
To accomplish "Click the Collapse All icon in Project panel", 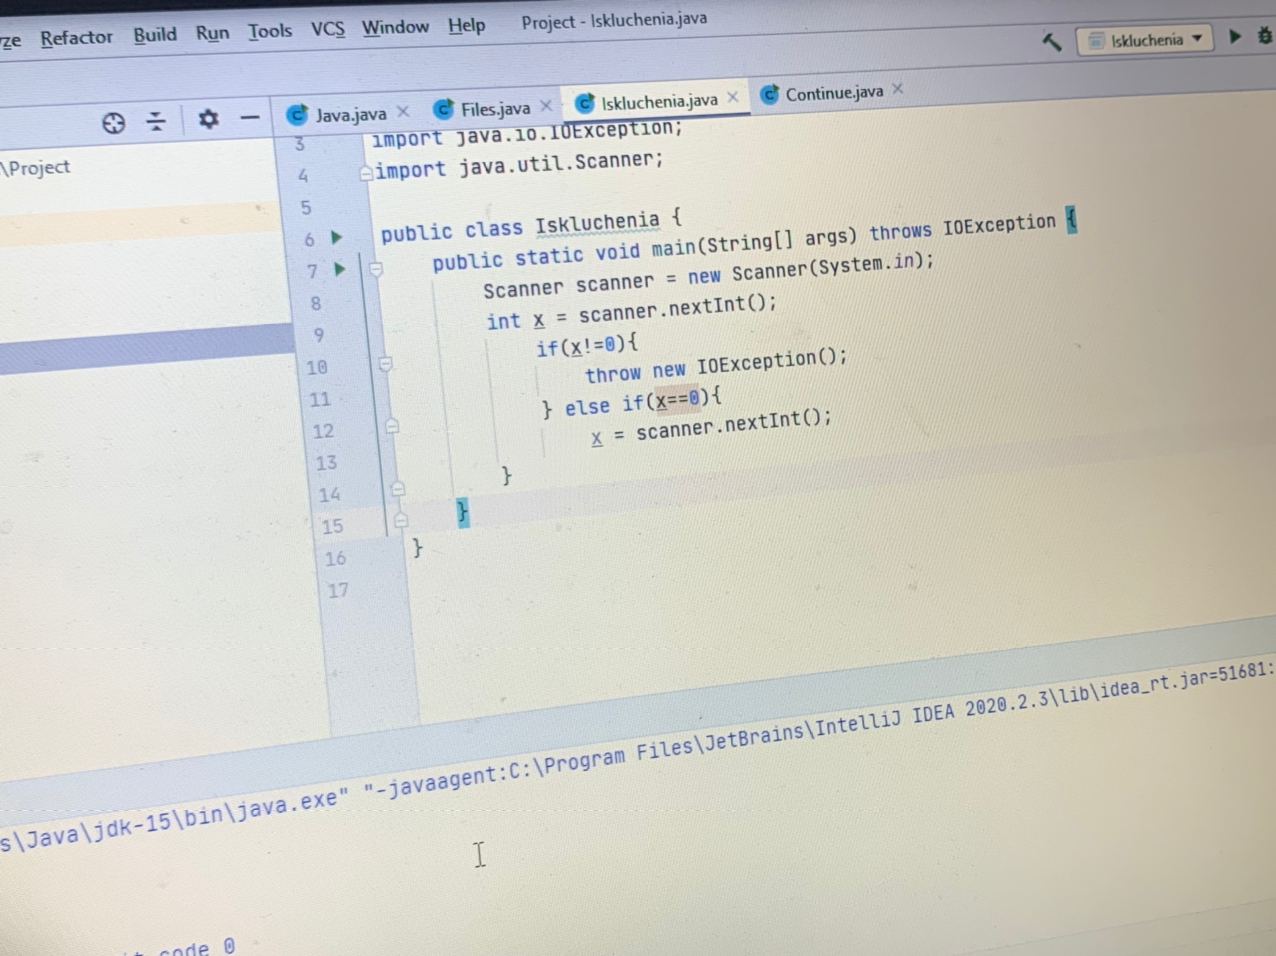I will pyautogui.click(x=156, y=121).
